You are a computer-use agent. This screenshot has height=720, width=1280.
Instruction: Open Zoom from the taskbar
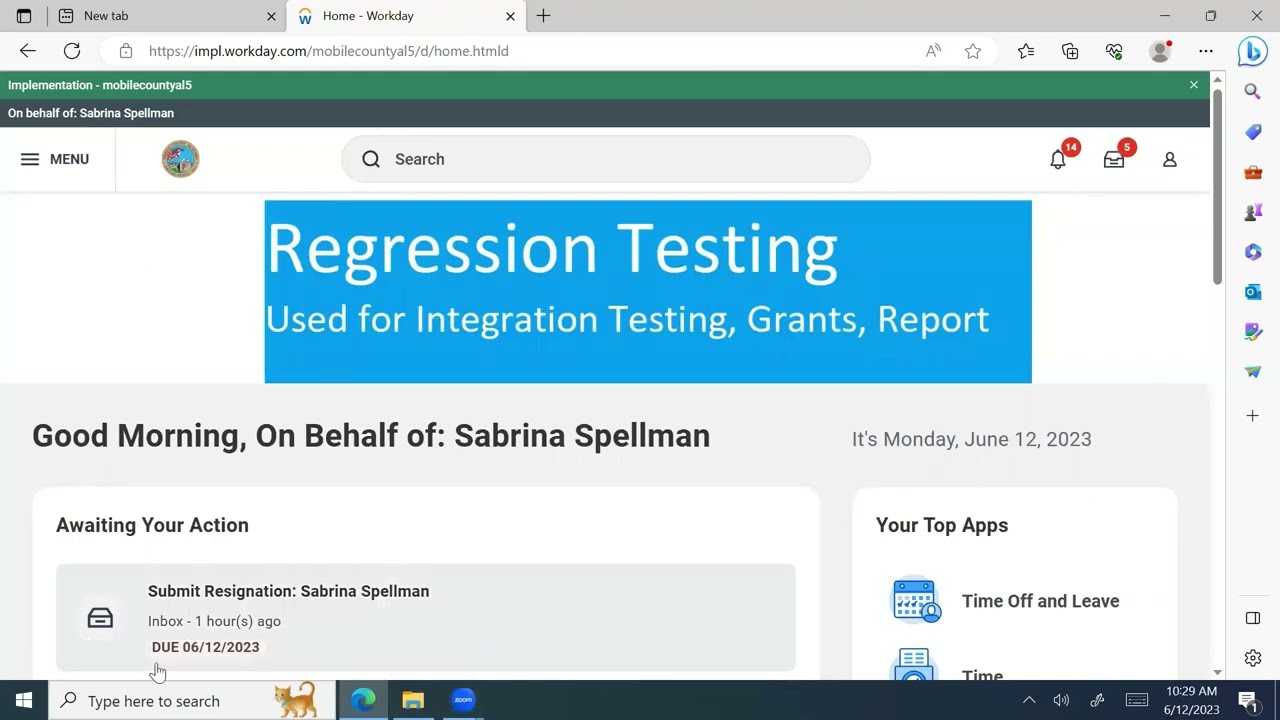coord(462,700)
